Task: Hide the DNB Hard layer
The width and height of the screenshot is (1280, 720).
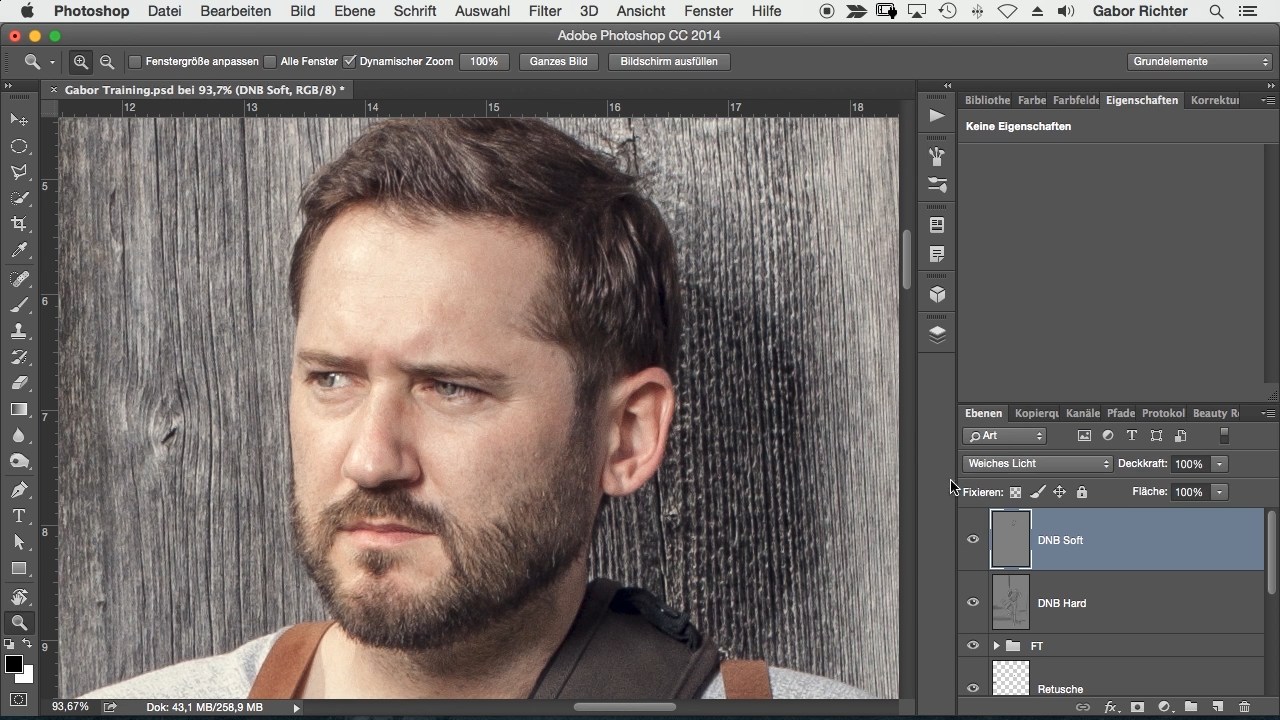Action: (x=973, y=603)
